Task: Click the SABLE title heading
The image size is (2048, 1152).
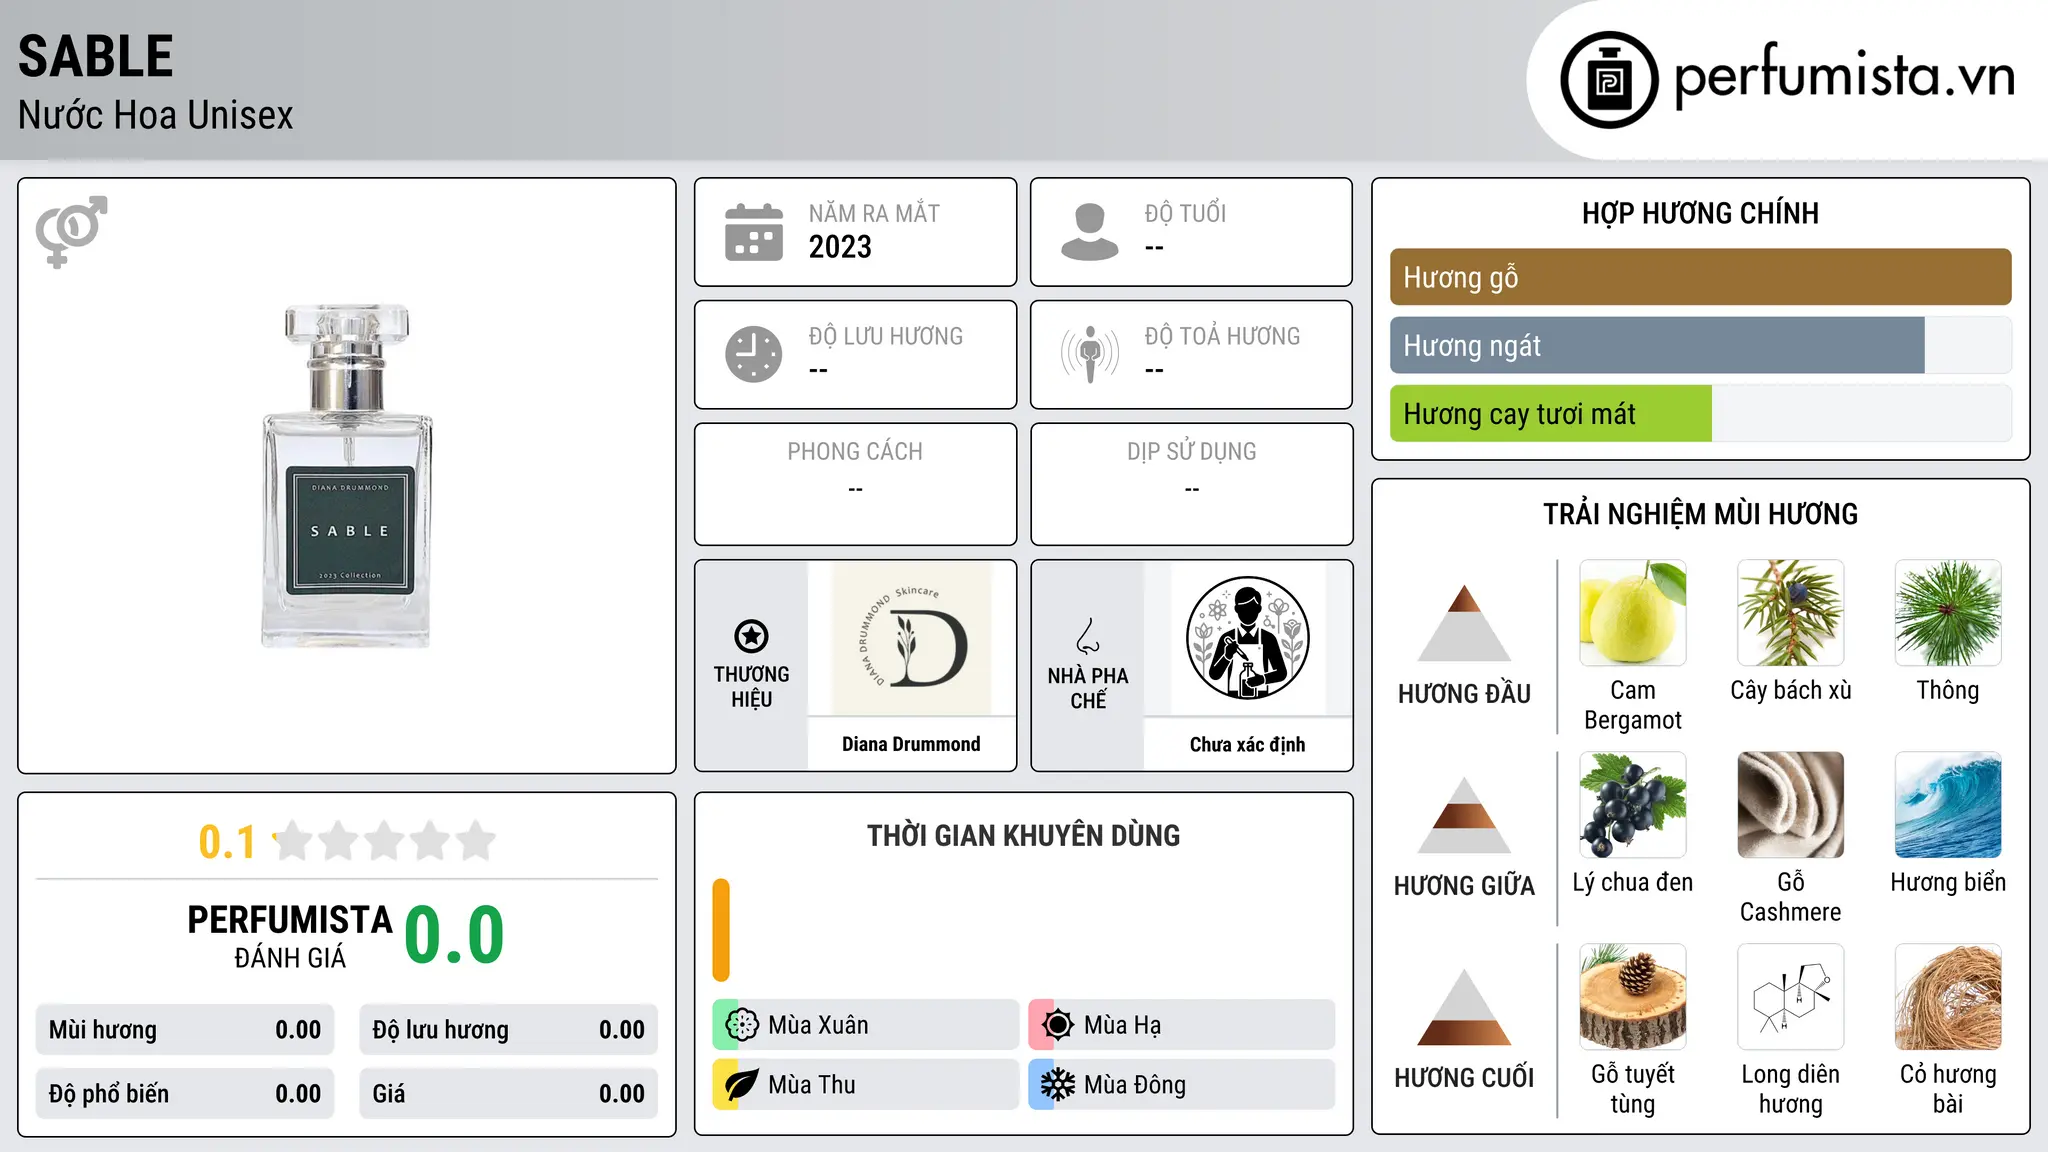Action: [96, 56]
